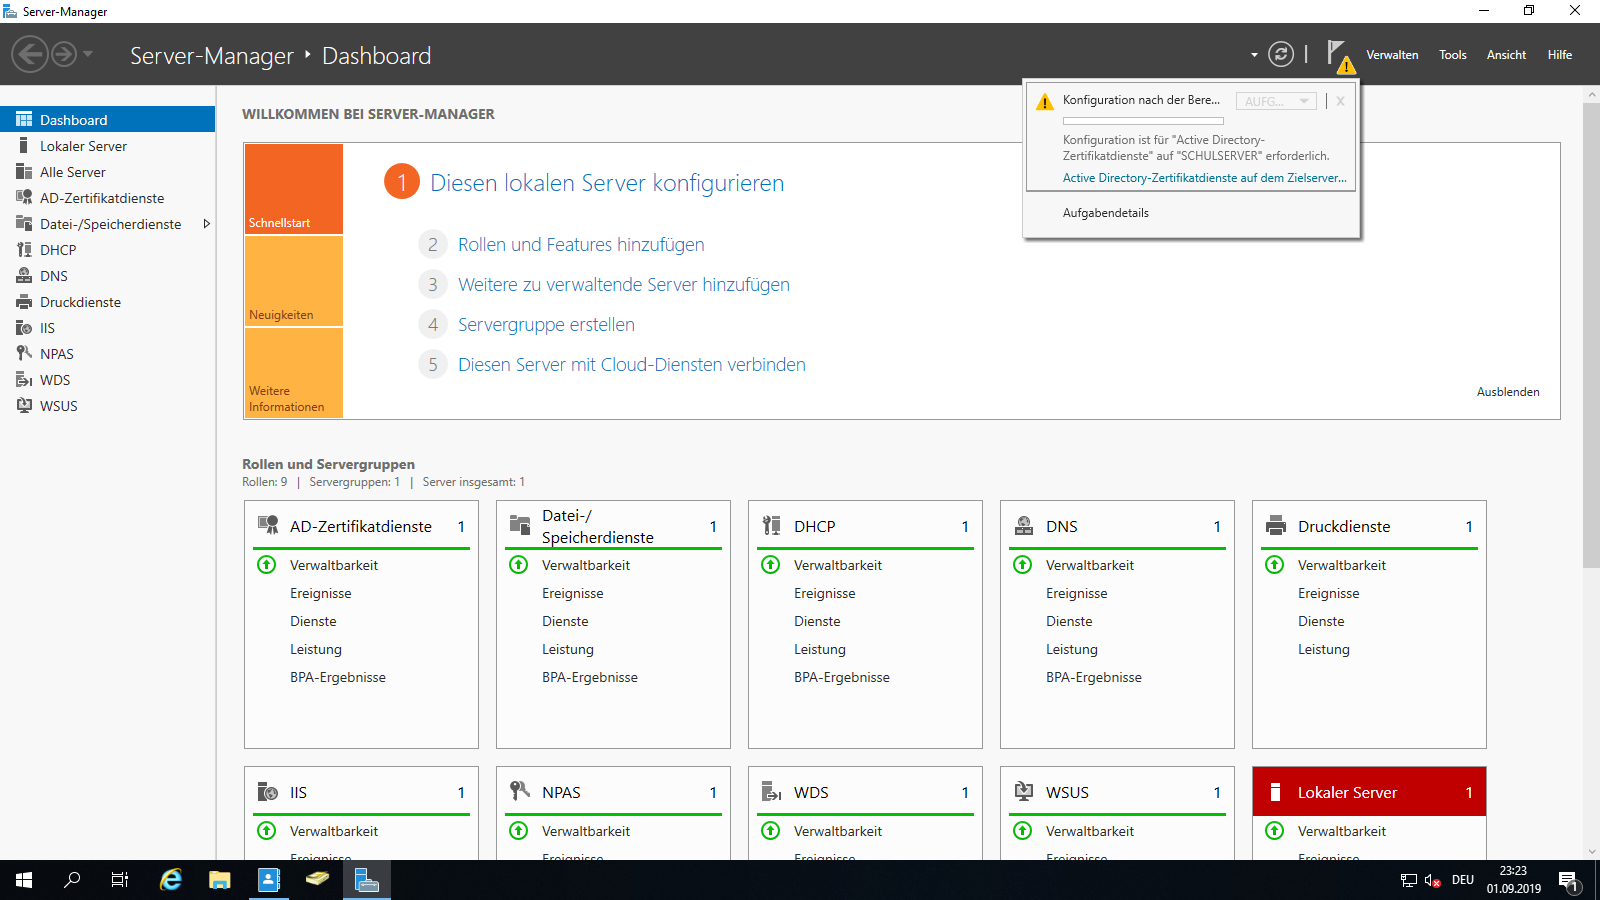Image resolution: width=1600 pixels, height=900 pixels.
Task: Click Rollen und Features hinzufügen link
Action: tap(581, 245)
